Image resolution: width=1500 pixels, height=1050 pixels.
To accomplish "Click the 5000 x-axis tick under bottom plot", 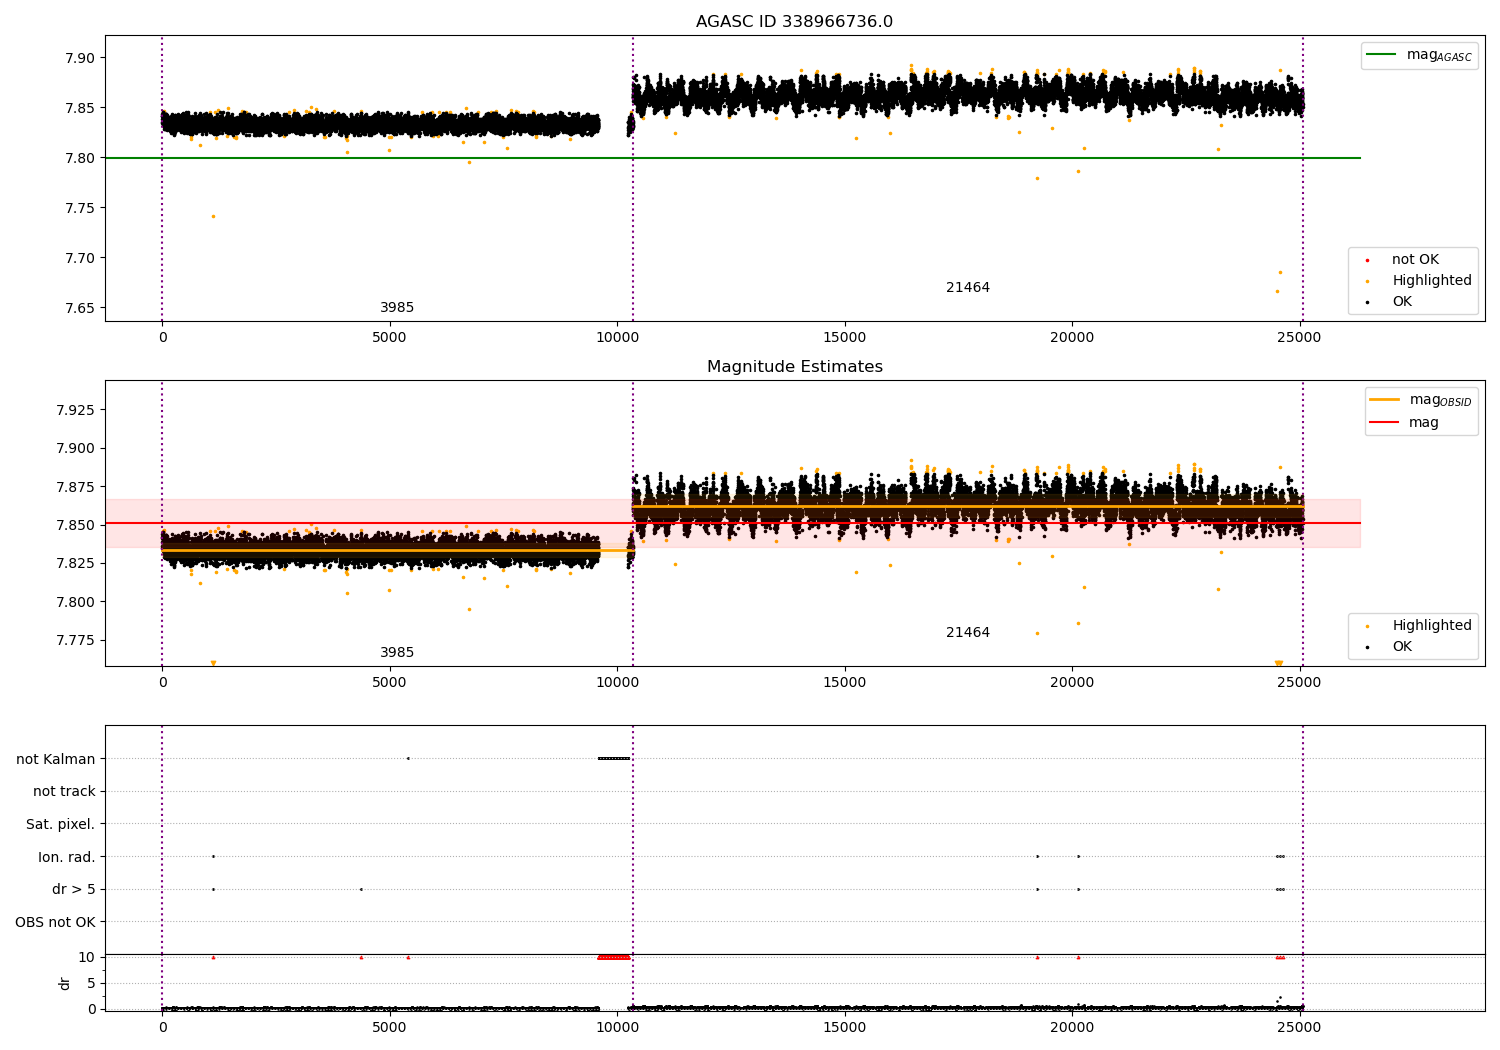I will pyautogui.click(x=389, y=1026).
